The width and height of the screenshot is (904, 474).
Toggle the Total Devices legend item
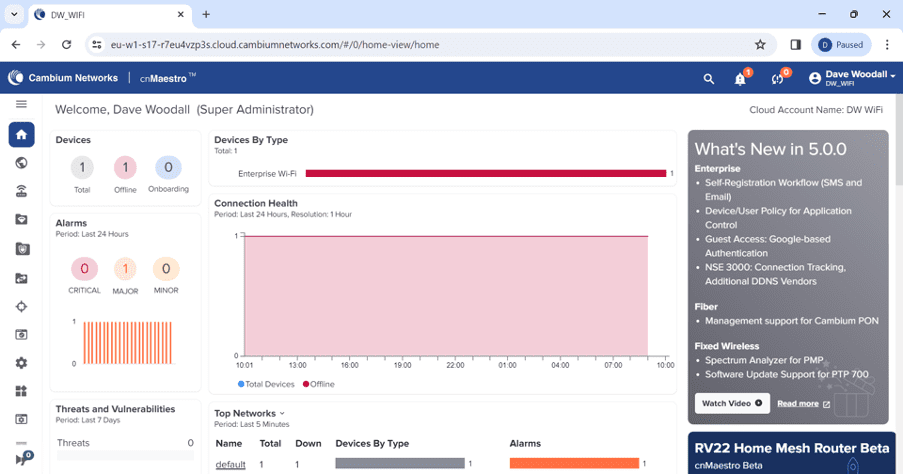(x=266, y=384)
